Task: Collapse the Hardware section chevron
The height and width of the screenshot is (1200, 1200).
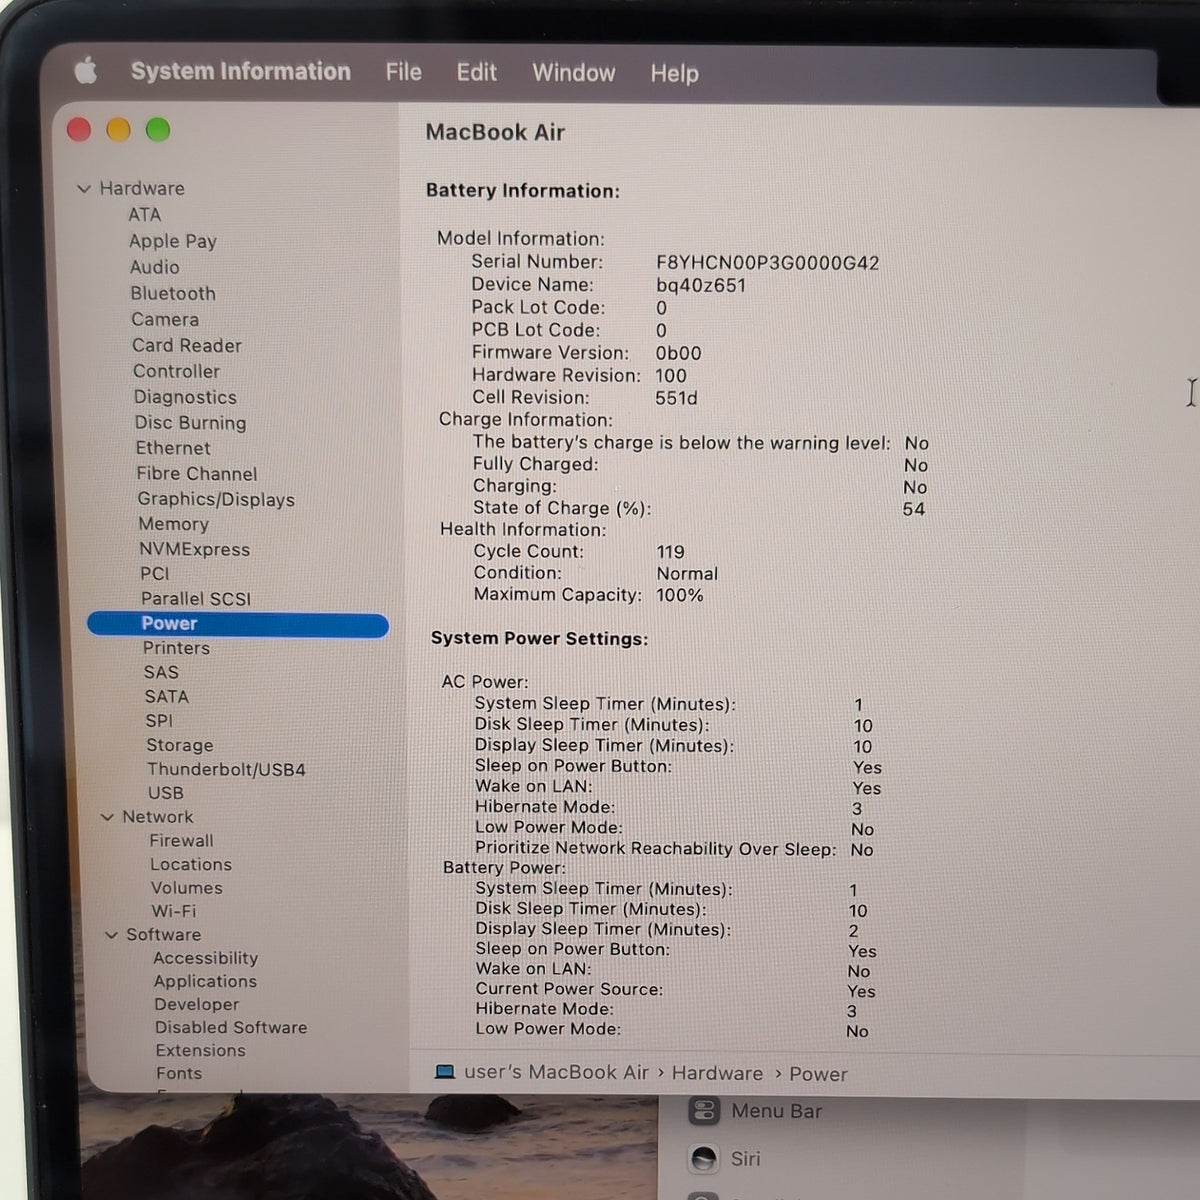Action: pos(84,188)
